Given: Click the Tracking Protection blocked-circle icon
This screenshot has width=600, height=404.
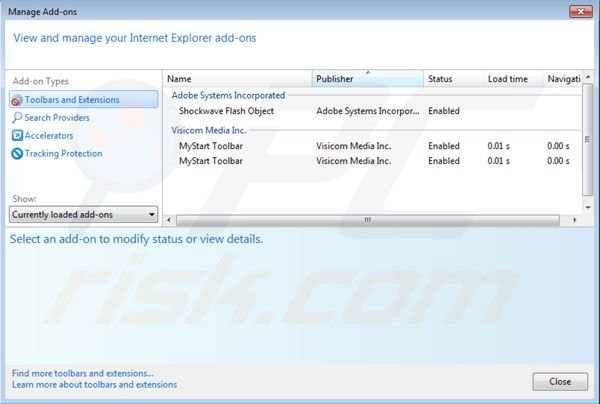Looking at the screenshot, I should coord(17,153).
